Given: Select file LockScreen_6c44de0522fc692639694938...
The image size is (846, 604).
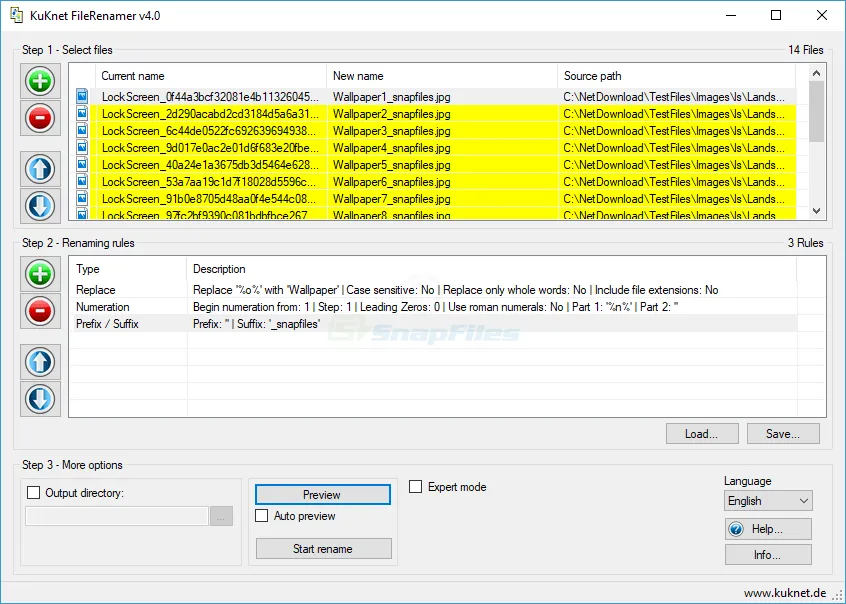Looking at the screenshot, I should click(x=210, y=131).
